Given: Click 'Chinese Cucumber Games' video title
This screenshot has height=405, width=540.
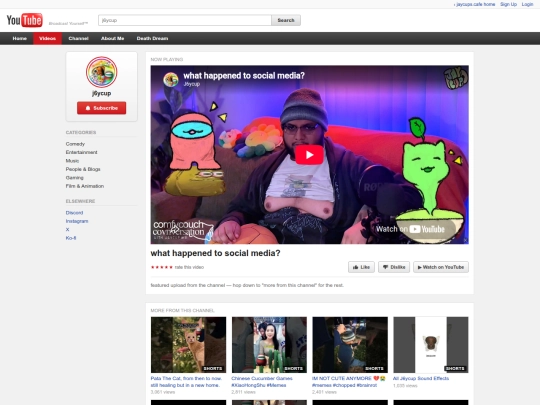Looking at the screenshot, I should (262, 382).
